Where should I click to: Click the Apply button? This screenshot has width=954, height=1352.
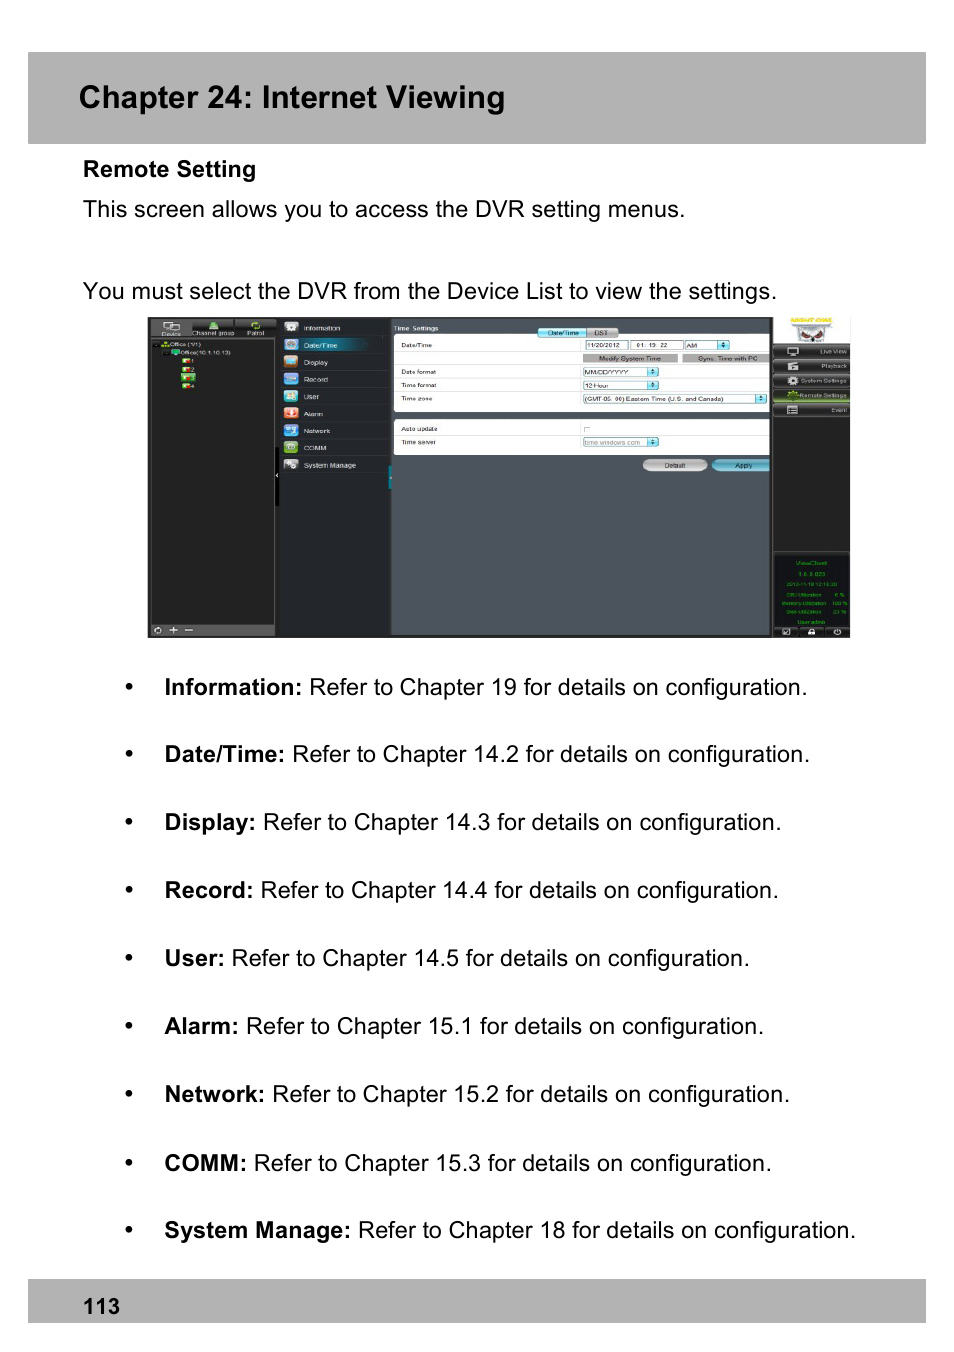[742, 465]
